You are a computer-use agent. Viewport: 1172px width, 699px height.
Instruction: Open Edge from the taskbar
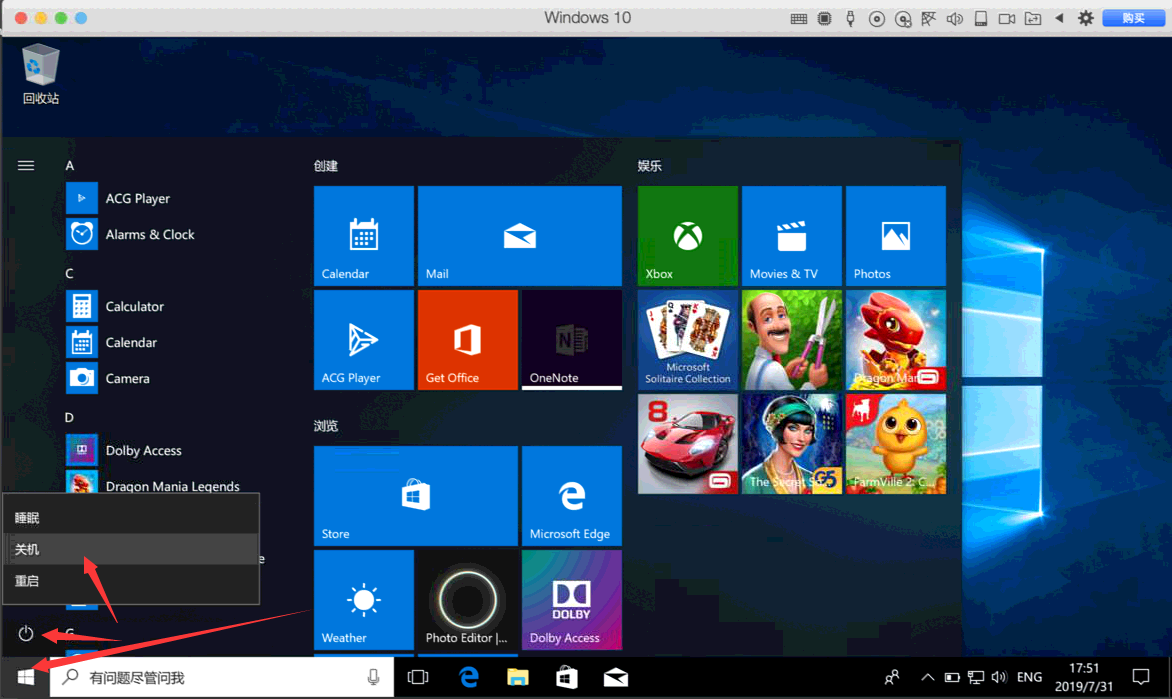coord(469,677)
